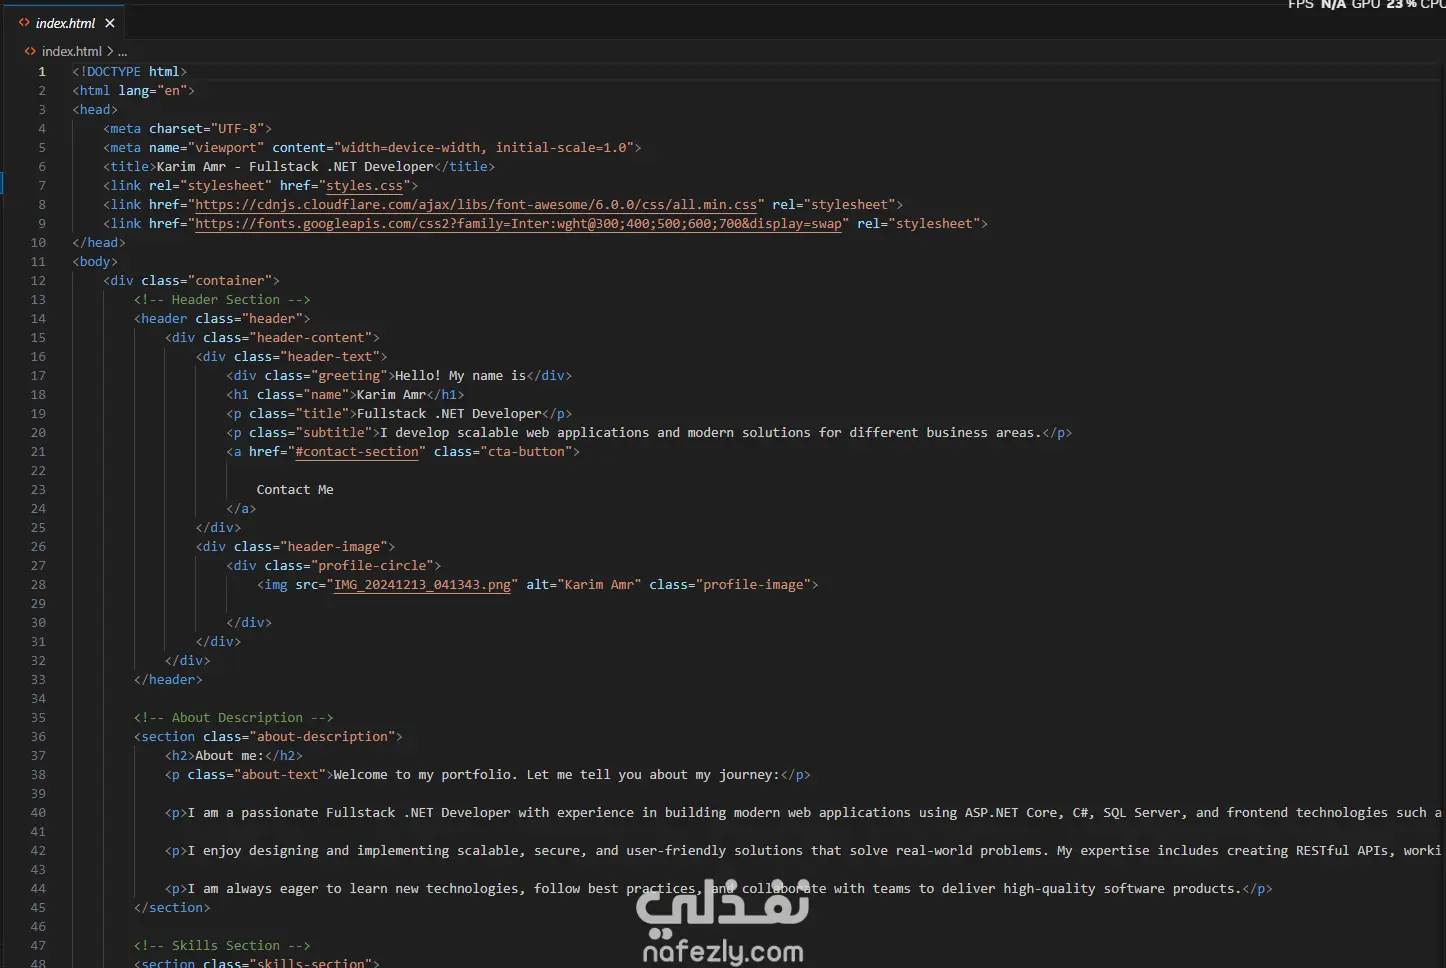Screen dimensions: 1446x968
Task: Click the closing head tag
Action: 99,243
